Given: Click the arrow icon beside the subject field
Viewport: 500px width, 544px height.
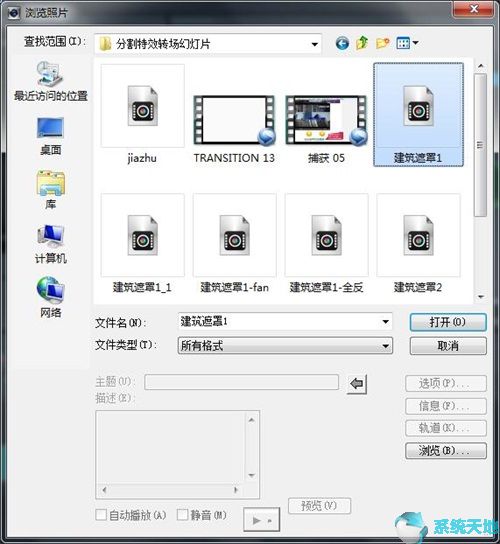Looking at the screenshot, I should pyautogui.click(x=357, y=384).
